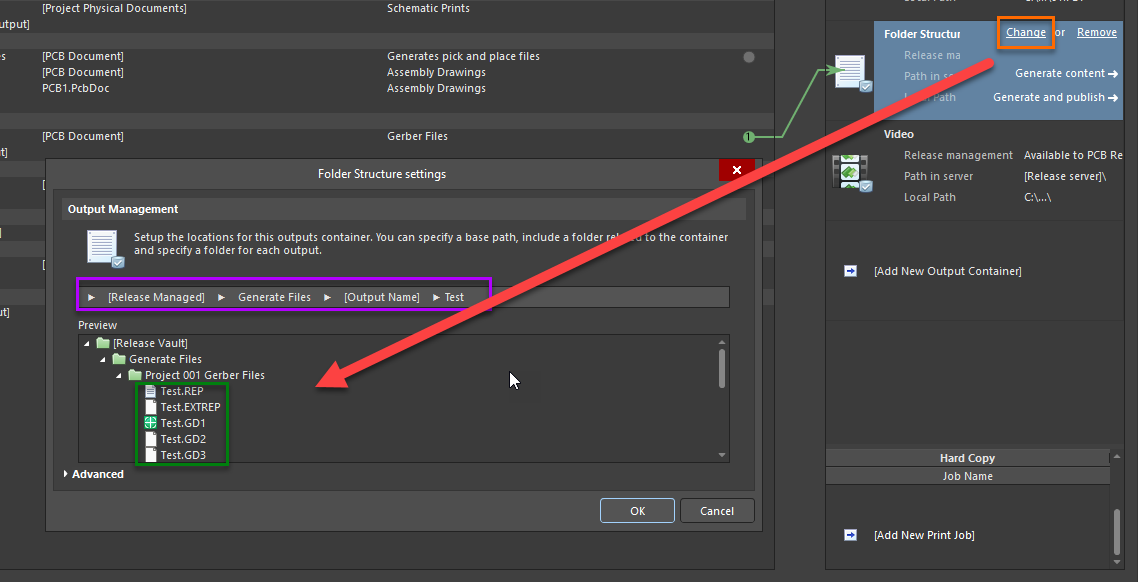Click the Test.REP report file icon
Screen dimensions: 1138x582
(151, 391)
